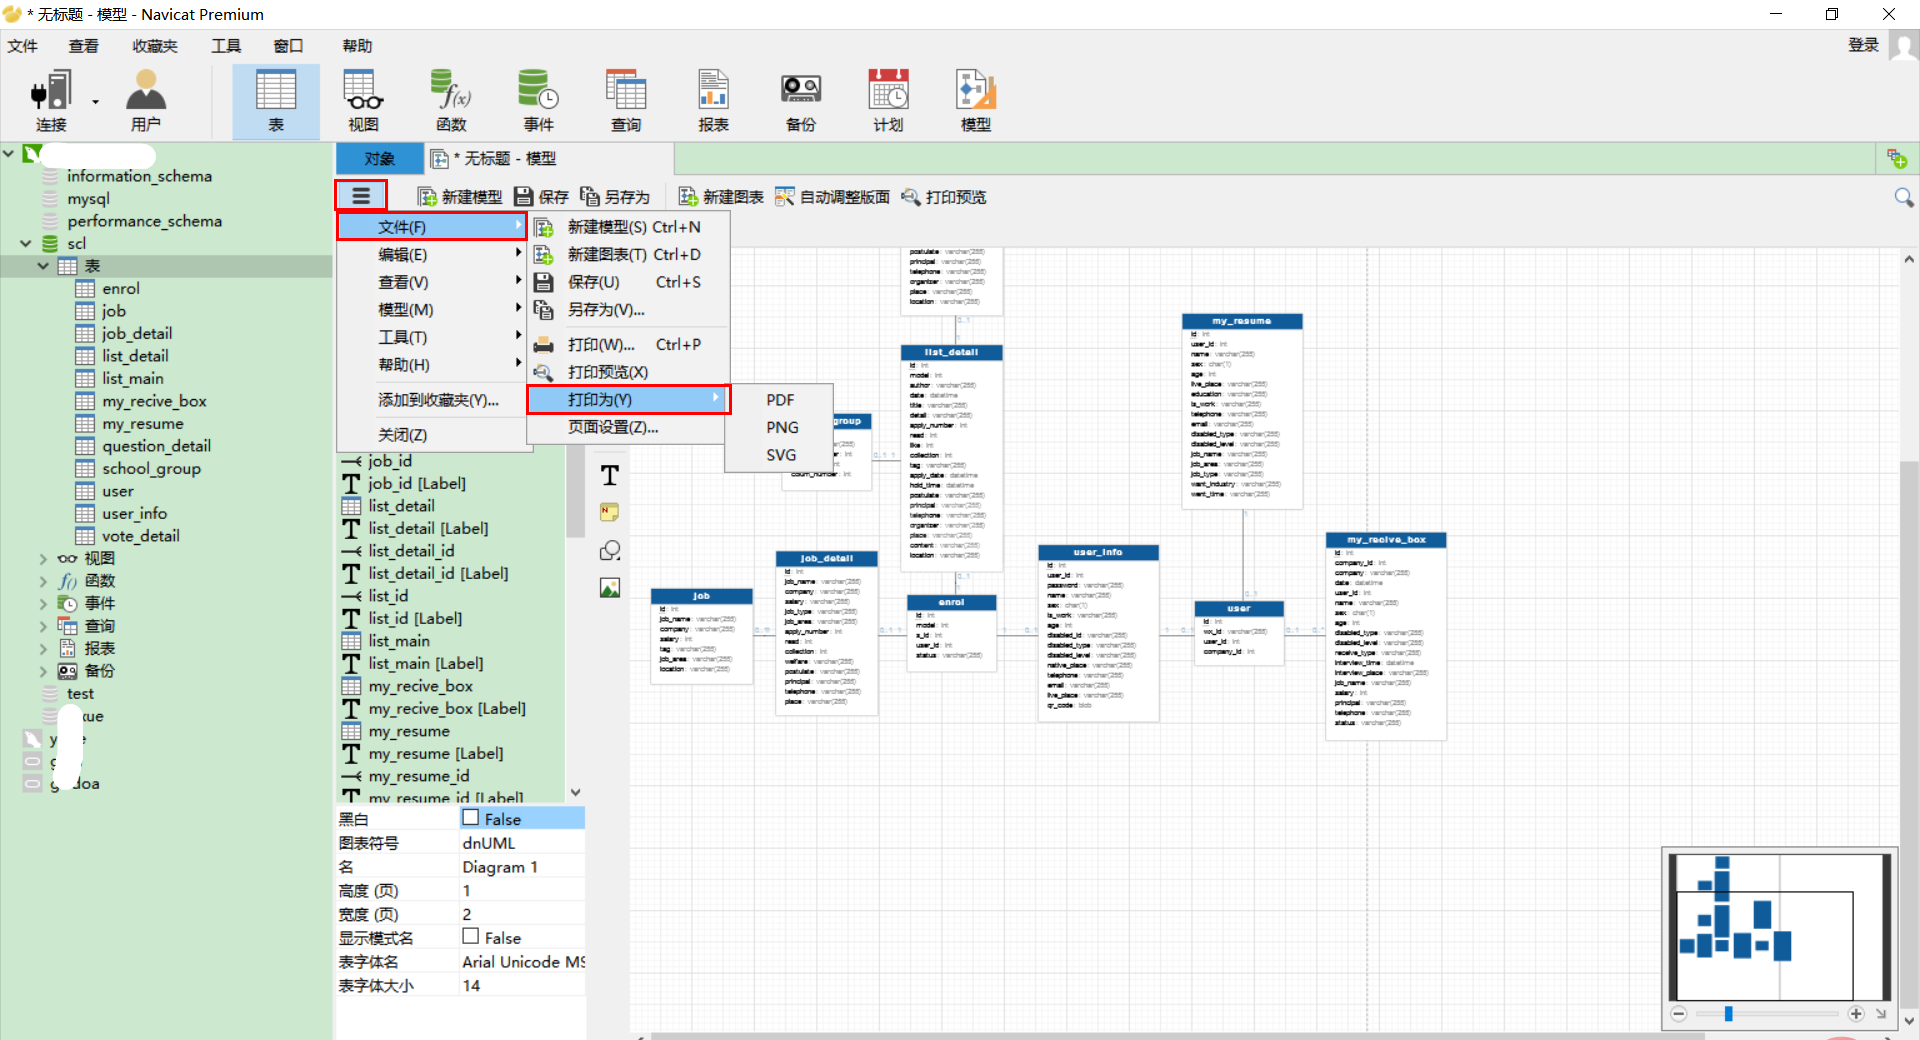The height and width of the screenshot is (1040, 1920).
Task: Click 新建图表 new diagram toolbar button
Action: pos(721,197)
